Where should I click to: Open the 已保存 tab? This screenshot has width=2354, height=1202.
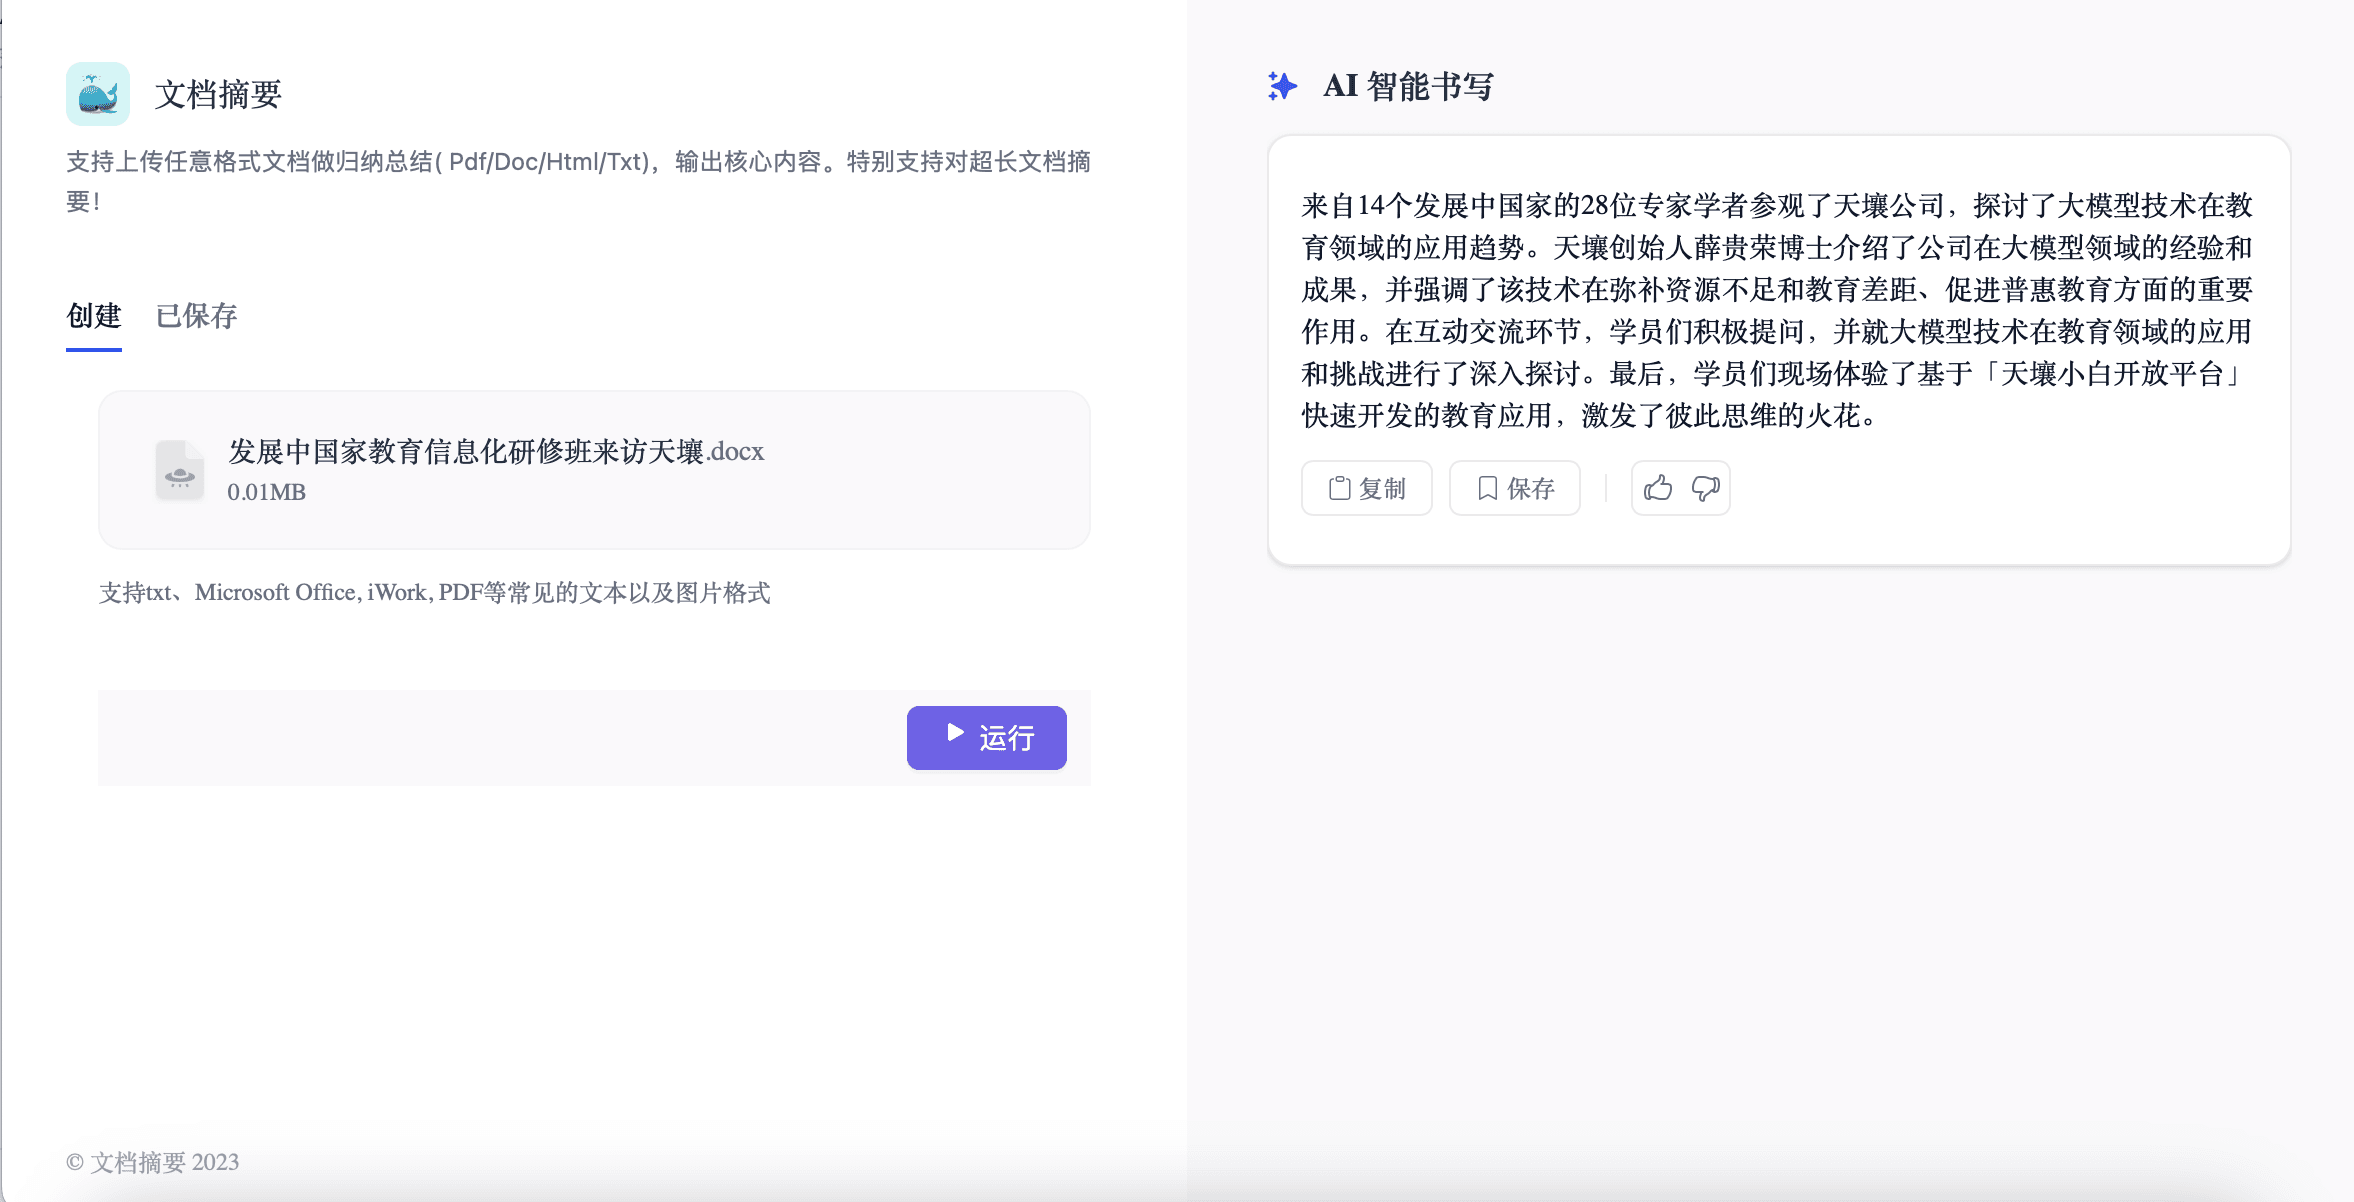[x=196, y=316]
